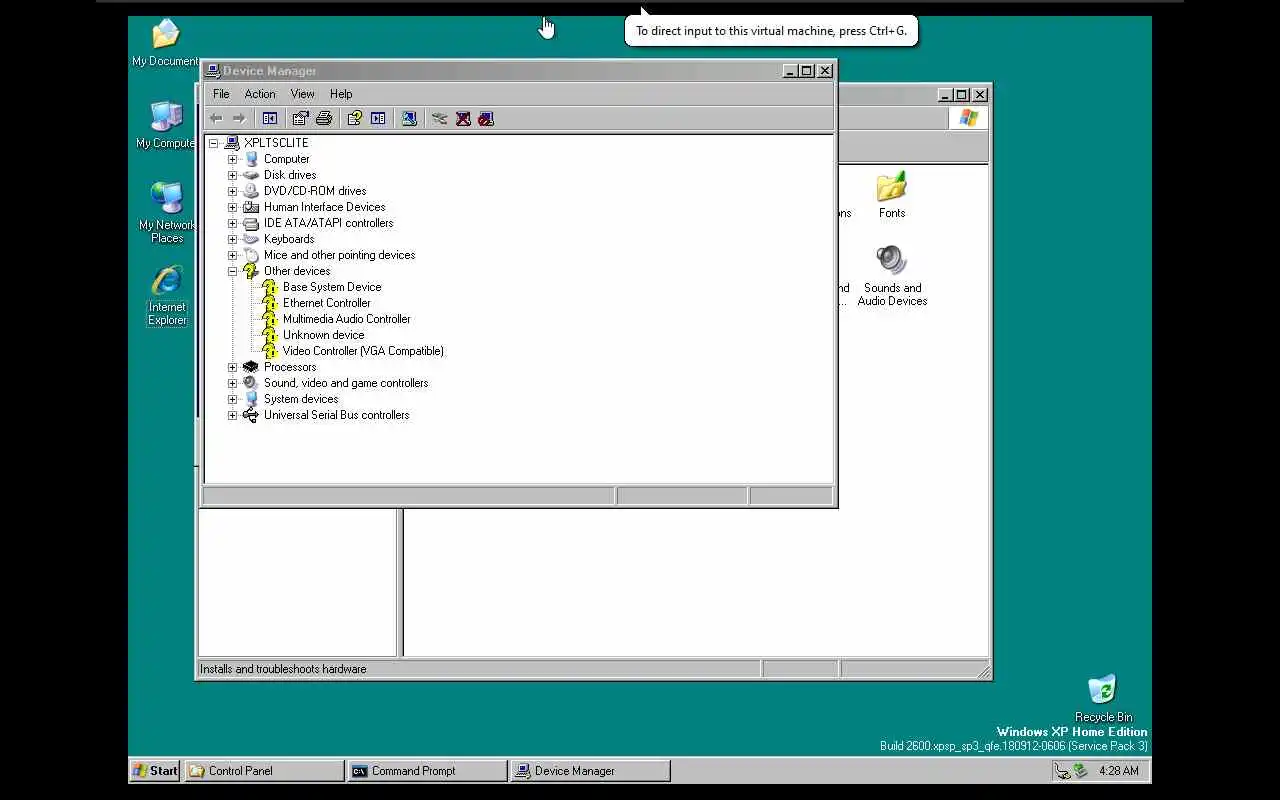Image resolution: width=1280 pixels, height=800 pixels.
Task: Select 'Mice and other pointing devices' label
Action: (339, 255)
